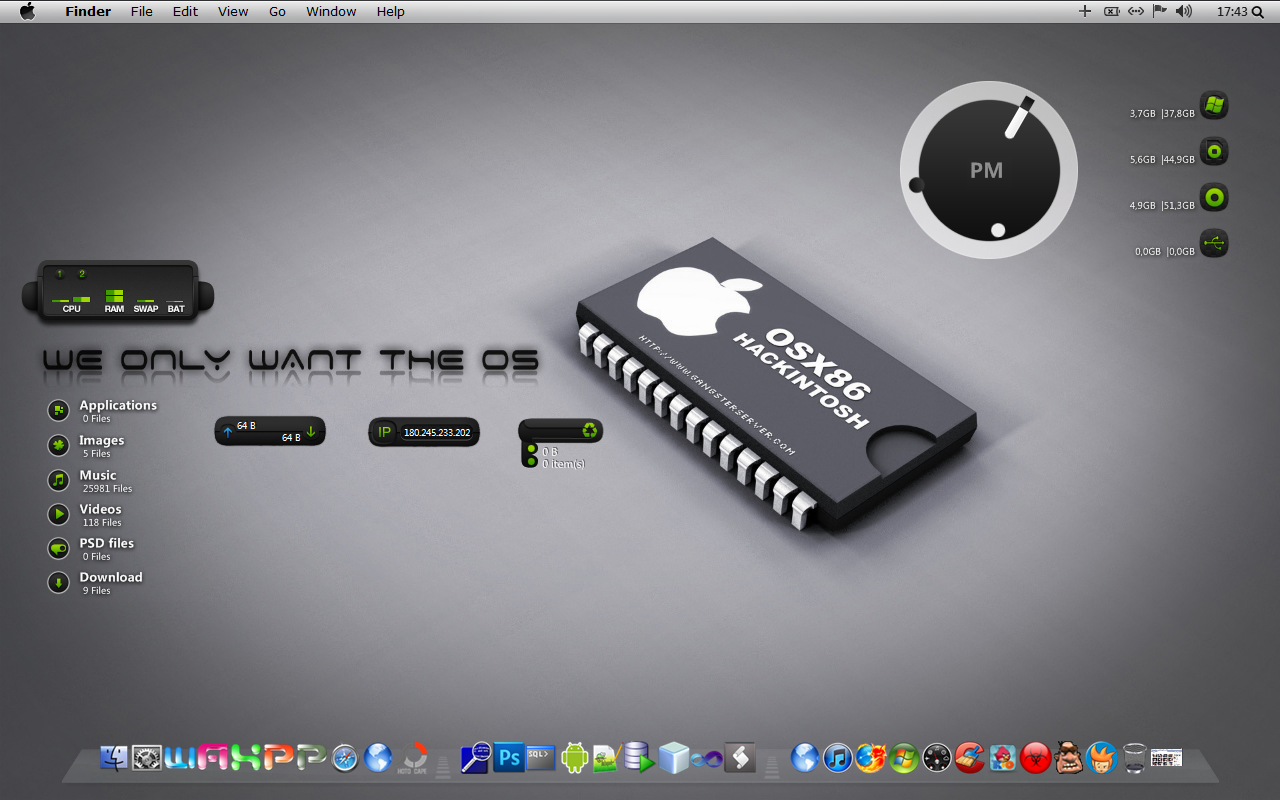
Task: Open the document thumbnail right of Trash
Action: 1166,758
